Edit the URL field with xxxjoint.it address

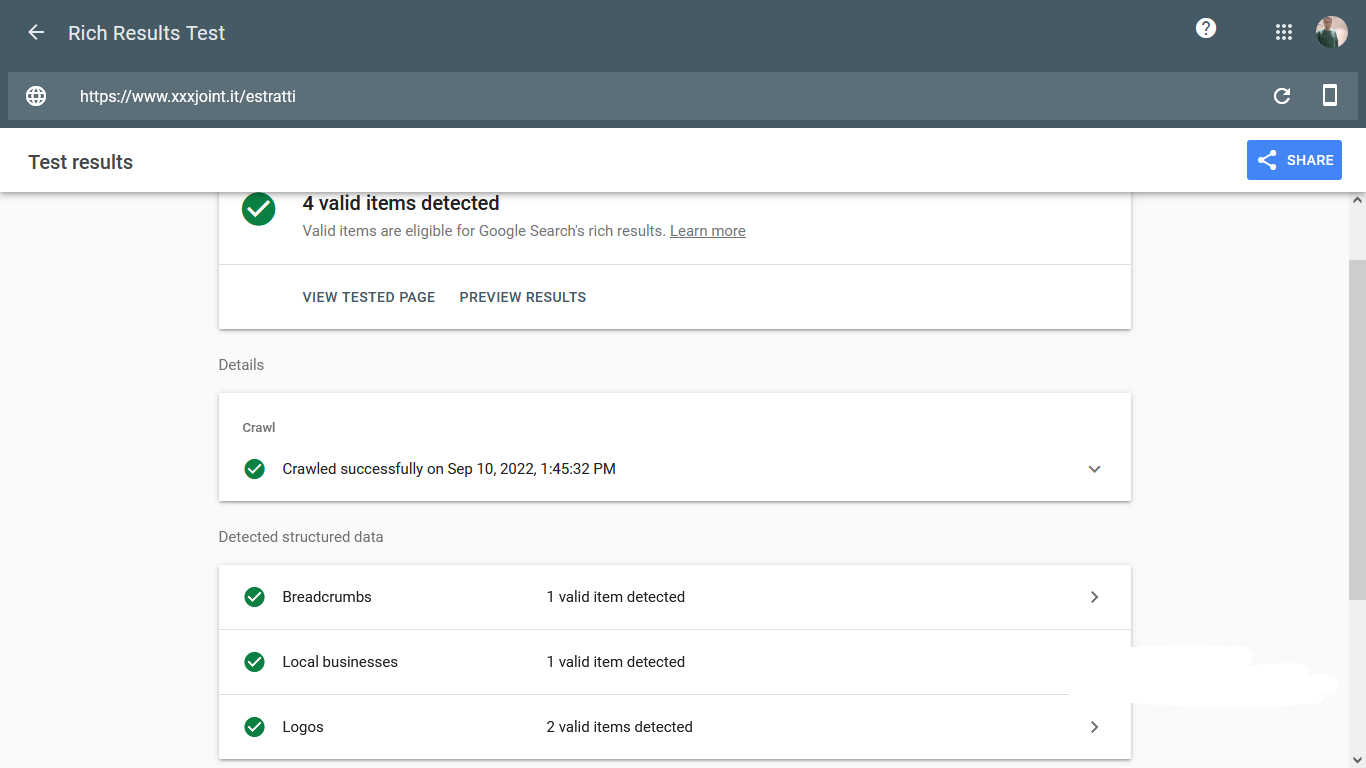pos(660,96)
